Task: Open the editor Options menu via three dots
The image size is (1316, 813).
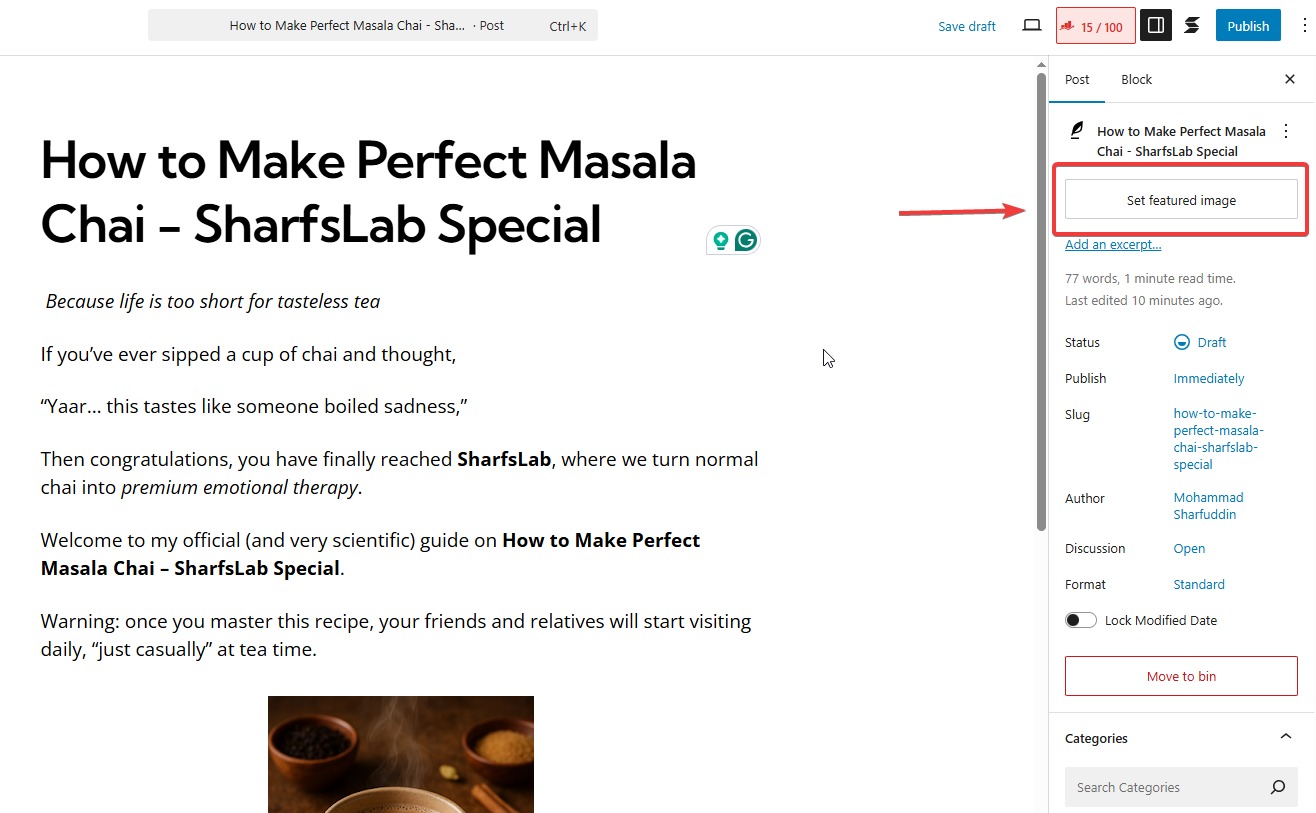Action: 1305,25
